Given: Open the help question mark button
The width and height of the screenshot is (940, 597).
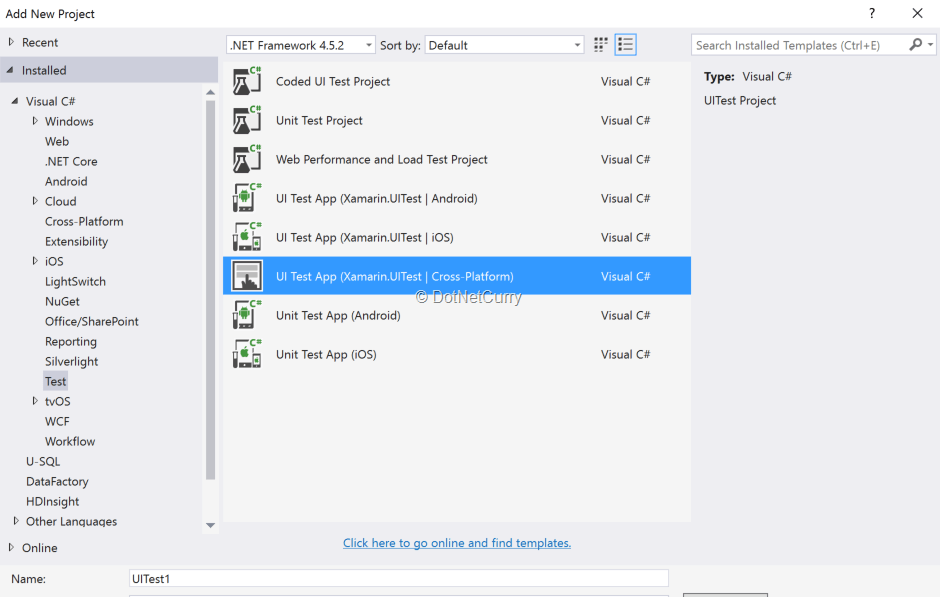Looking at the screenshot, I should coord(872,13).
